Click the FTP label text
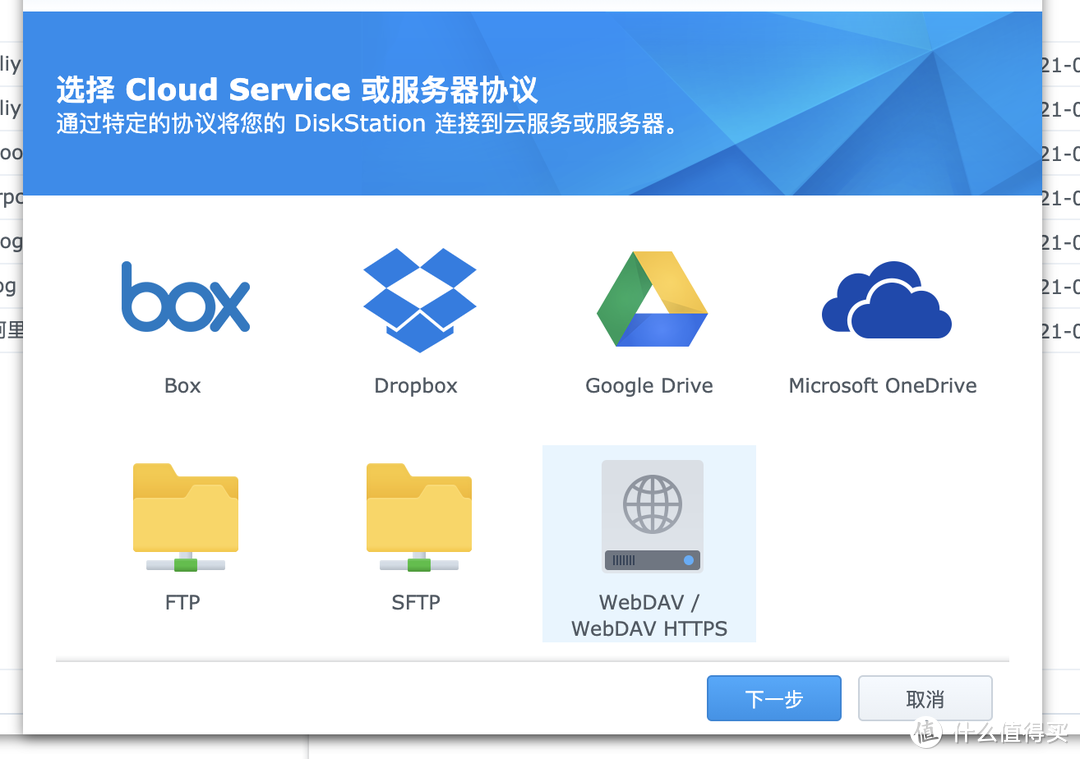This screenshot has width=1080, height=759. tap(183, 603)
